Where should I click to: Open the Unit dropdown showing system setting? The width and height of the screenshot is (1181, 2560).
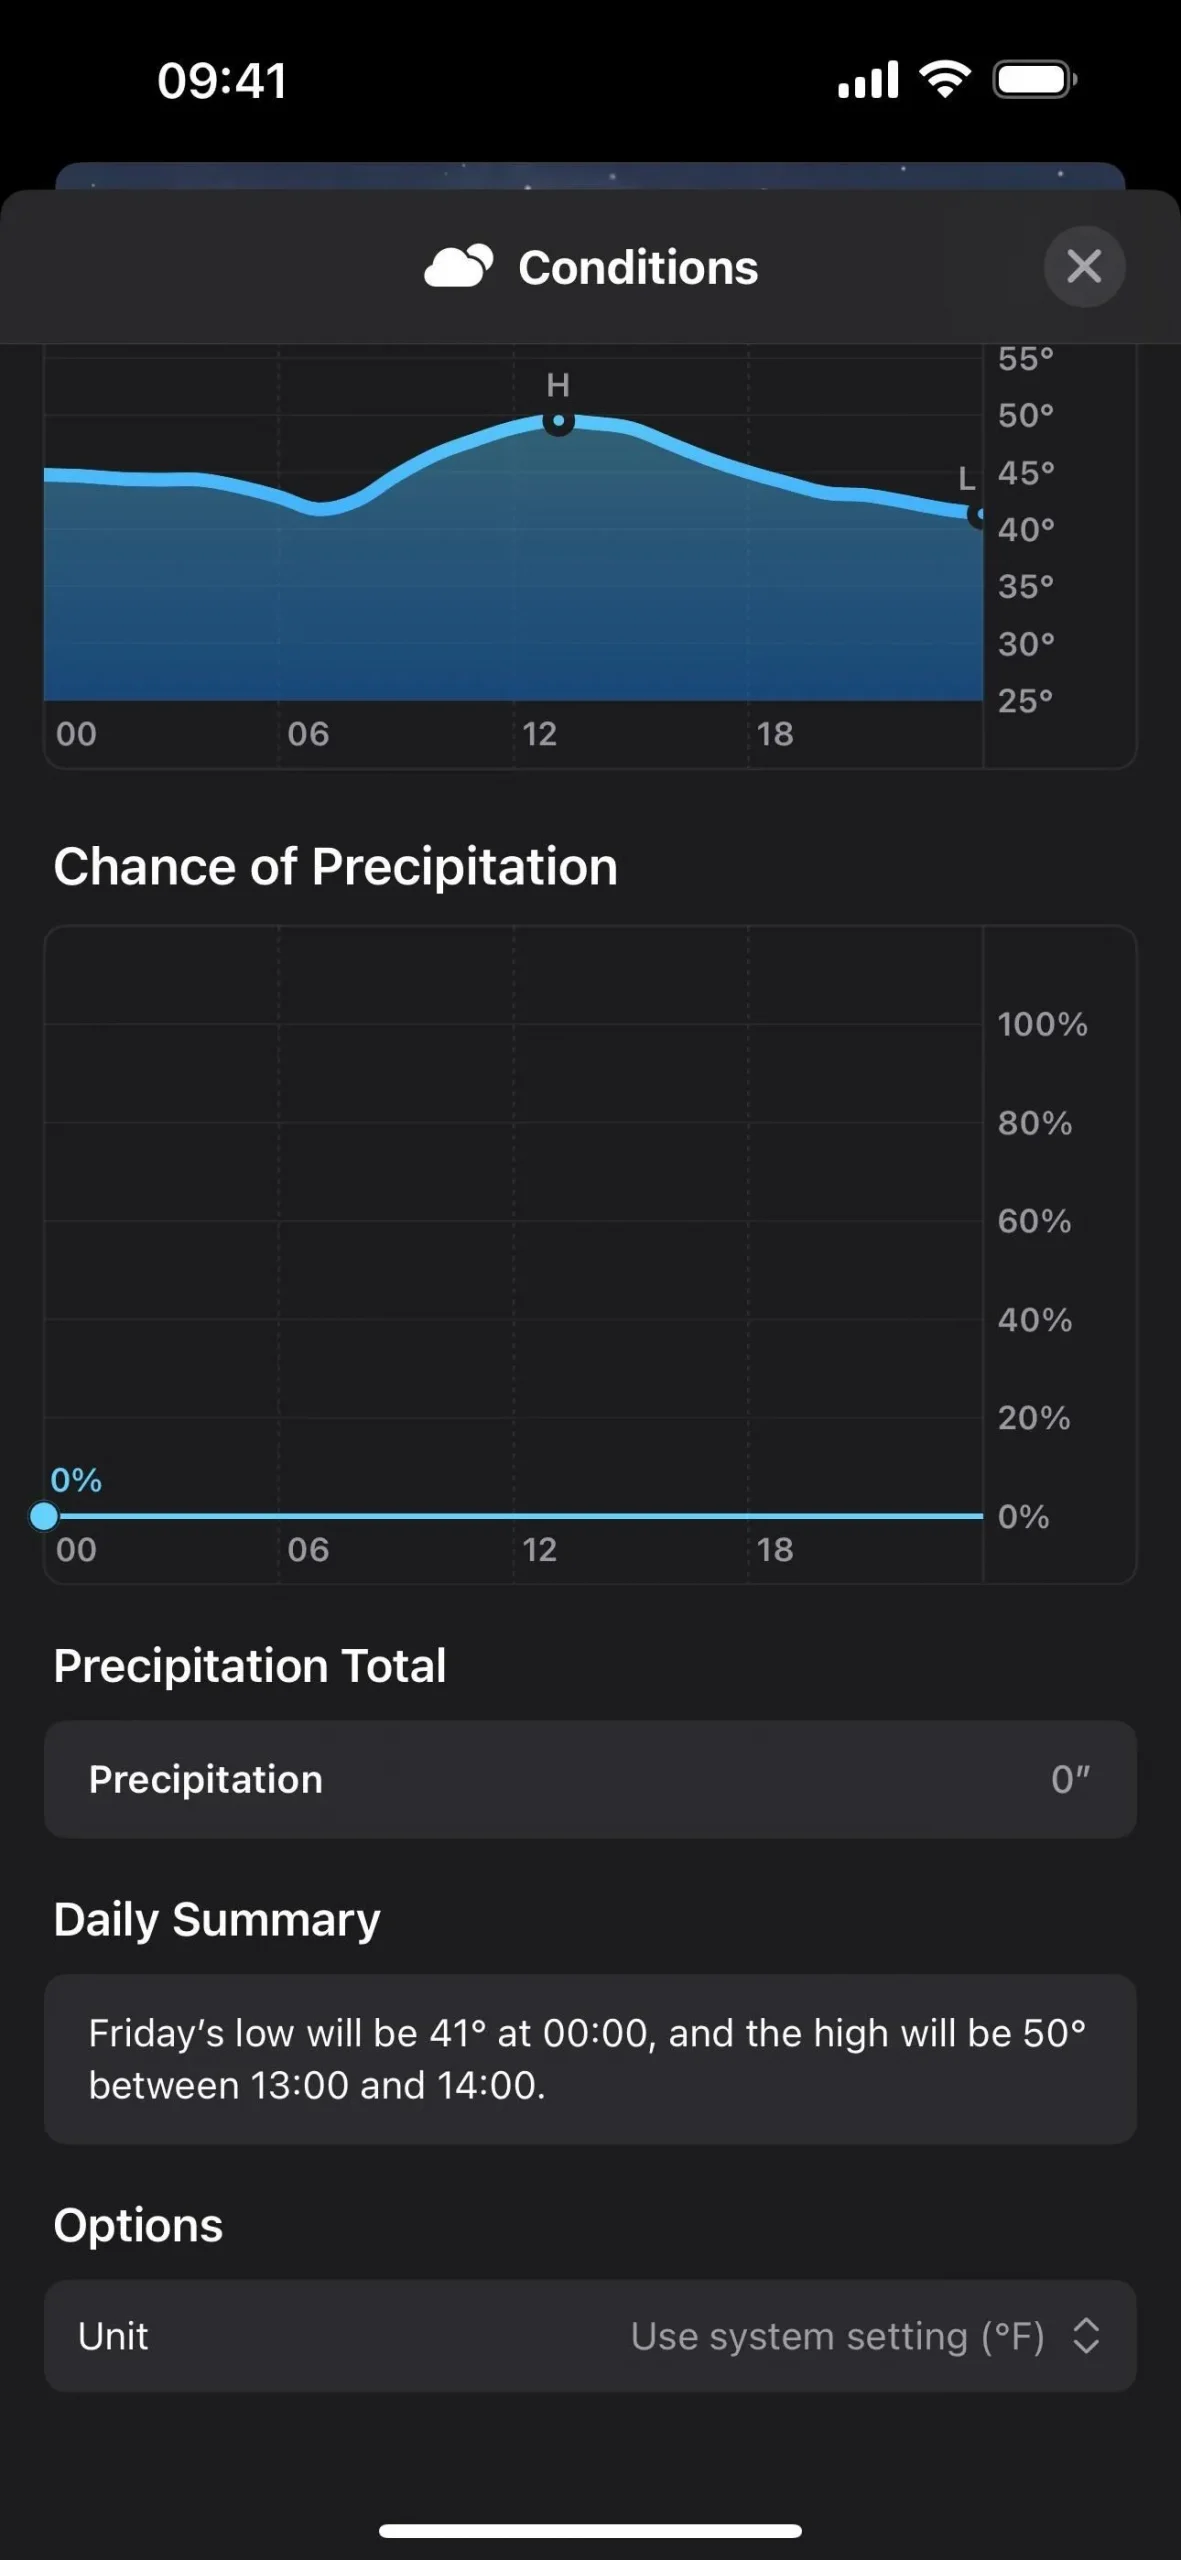tap(590, 2336)
